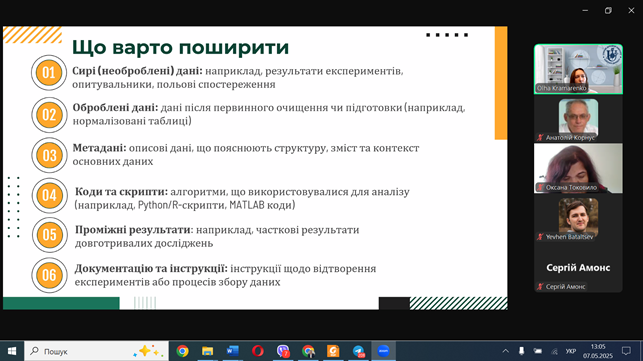
Task: Switch the УКР keyboard language
Action: (x=570, y=351)
